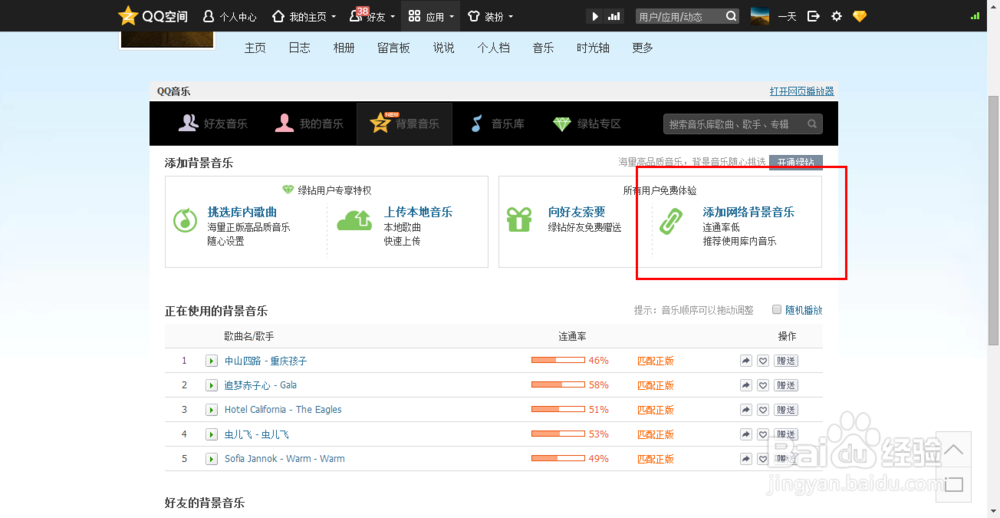Open 留言板 in the profile nav

393,48
